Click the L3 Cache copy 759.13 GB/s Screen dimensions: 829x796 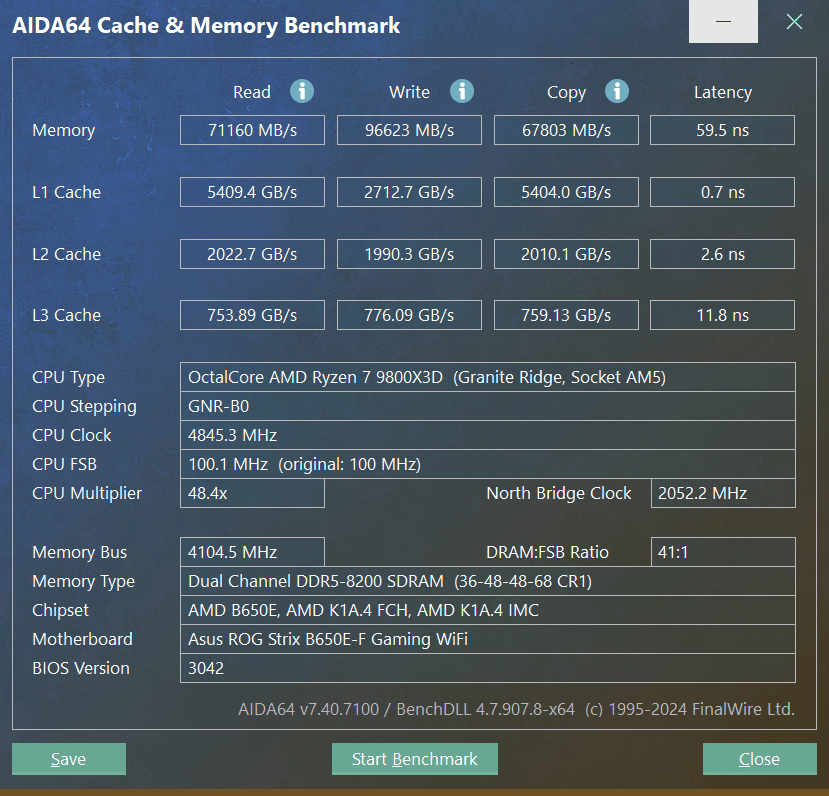566,315
